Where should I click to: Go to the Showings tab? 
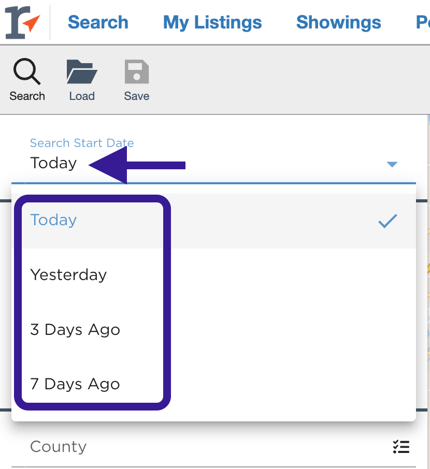[338, 22]
